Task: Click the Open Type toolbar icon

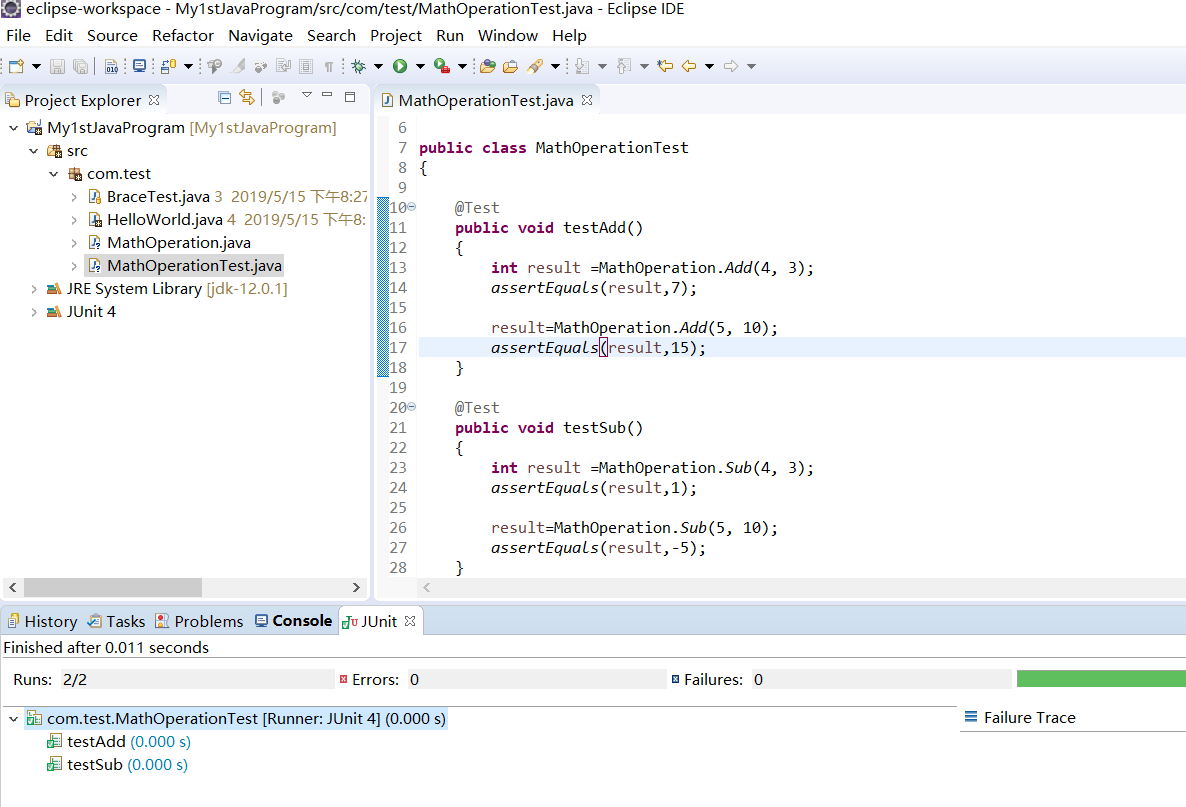Action: [x=488, y=67]
